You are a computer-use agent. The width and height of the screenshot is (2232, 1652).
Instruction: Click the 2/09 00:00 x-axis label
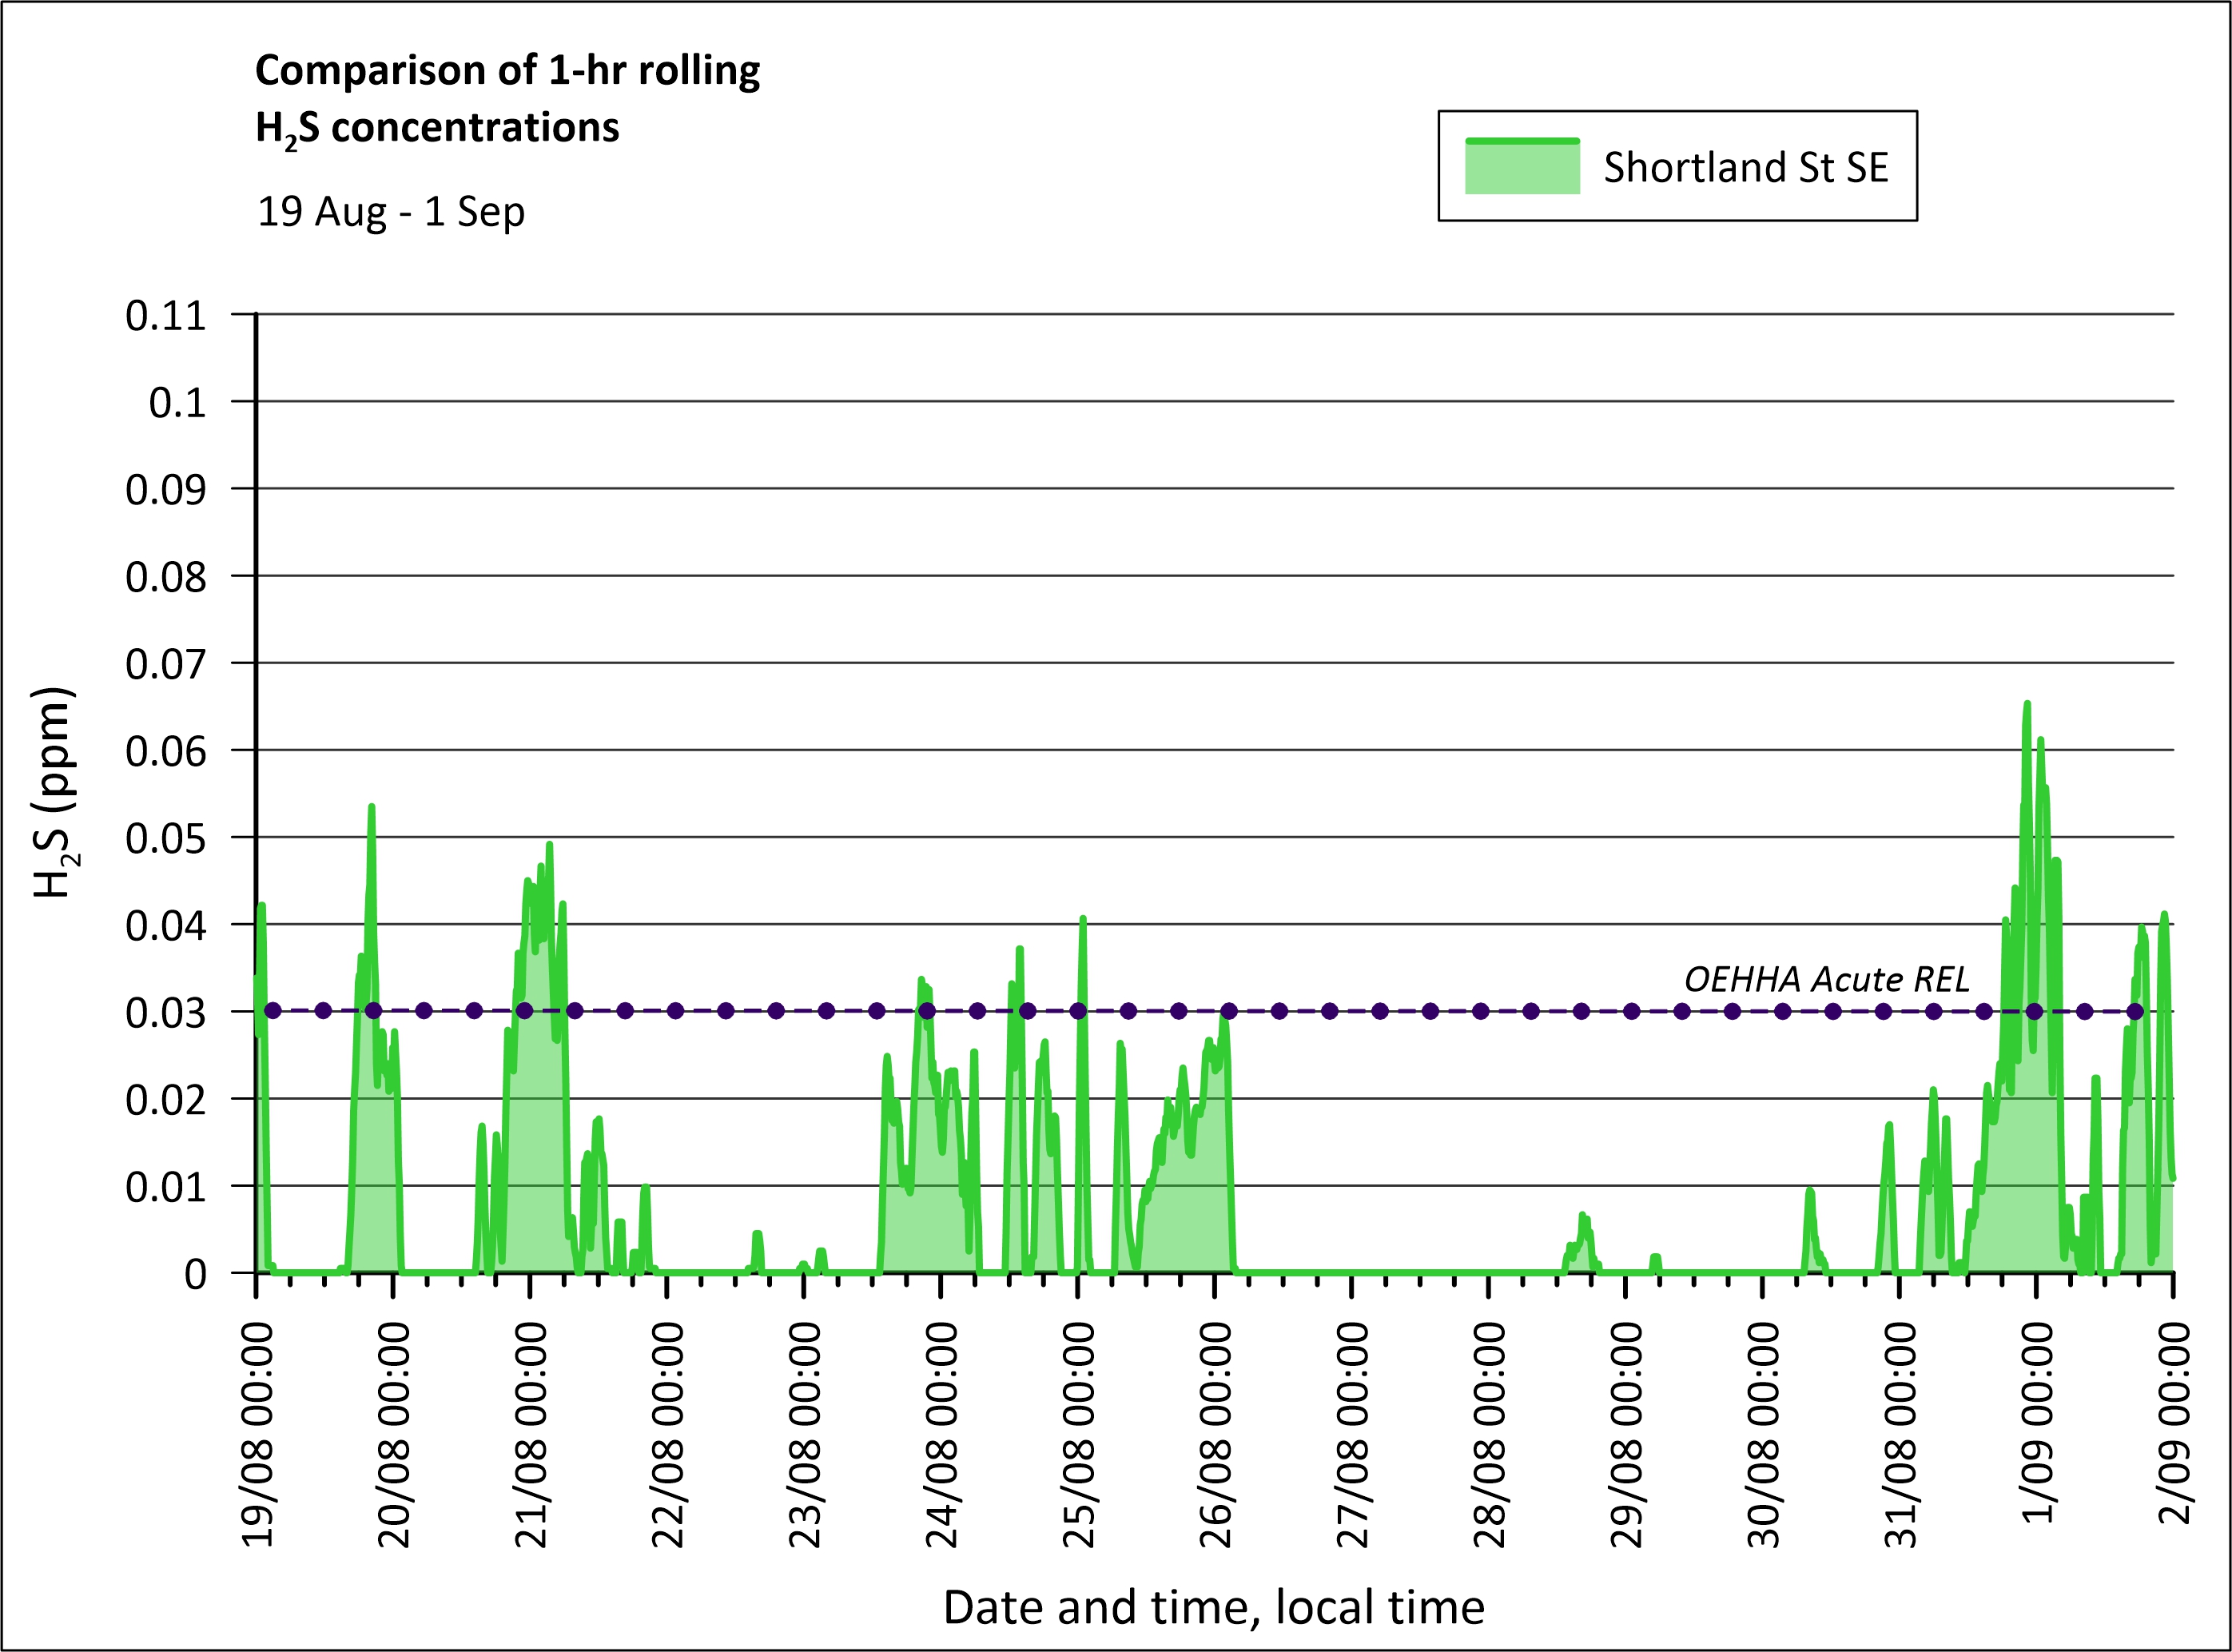tap(2174, 1422)
